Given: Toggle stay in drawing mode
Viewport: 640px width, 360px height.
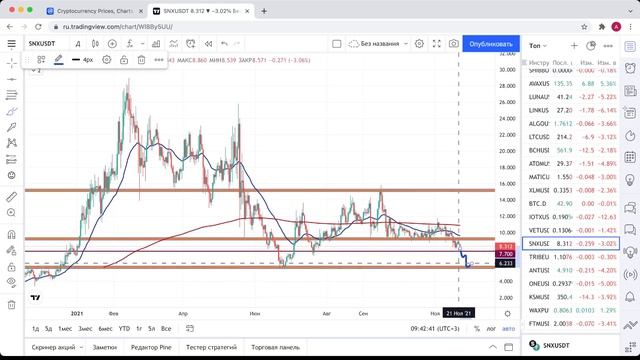Looking at the screenshot, I should (11, 251).
